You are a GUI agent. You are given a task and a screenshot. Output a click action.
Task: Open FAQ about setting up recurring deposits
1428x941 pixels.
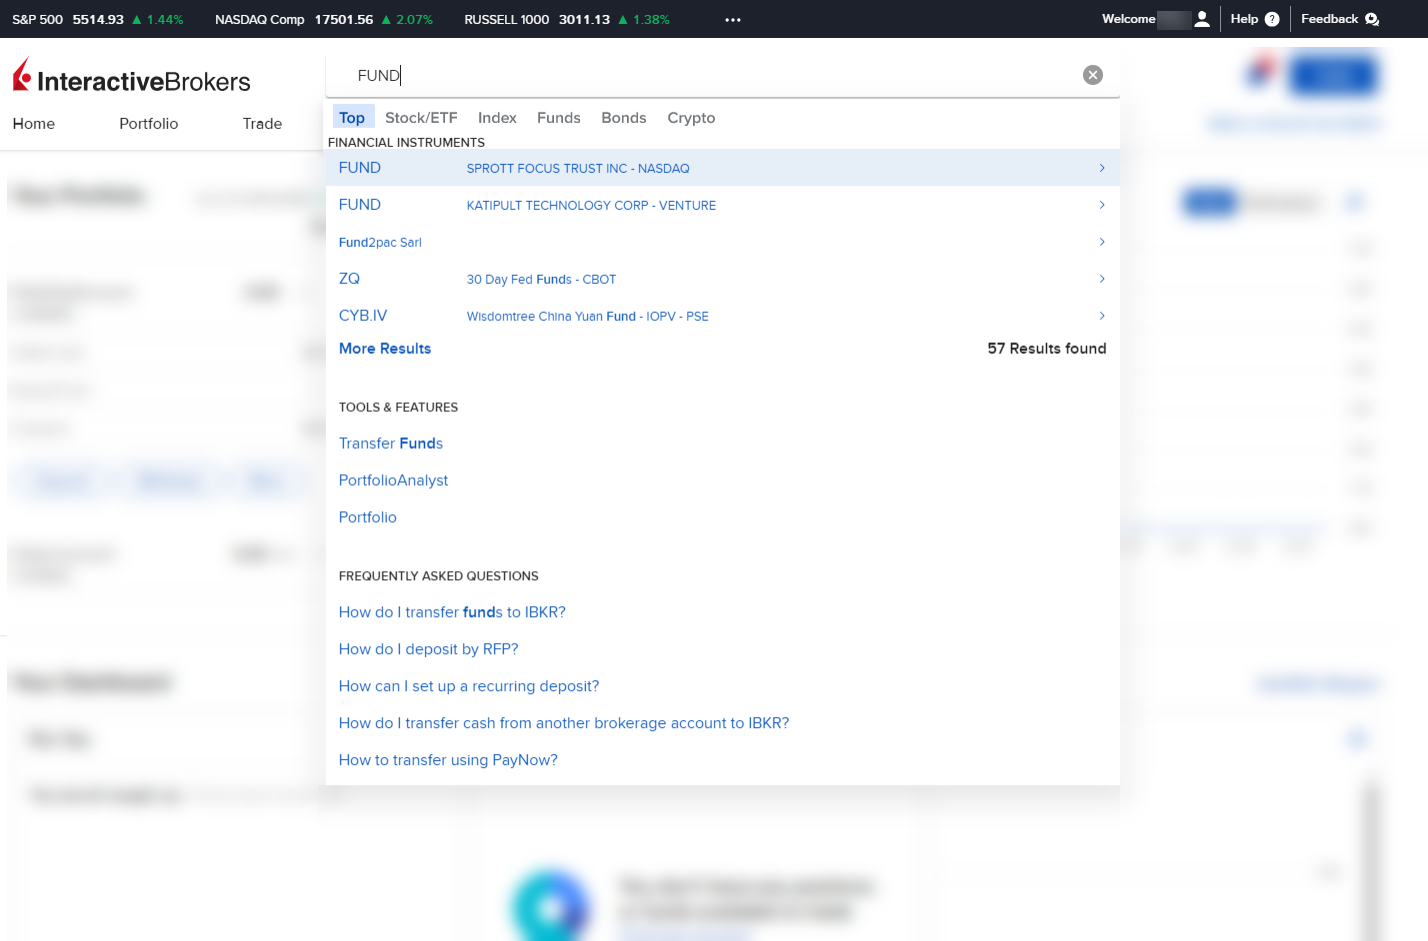click(468, 686)
